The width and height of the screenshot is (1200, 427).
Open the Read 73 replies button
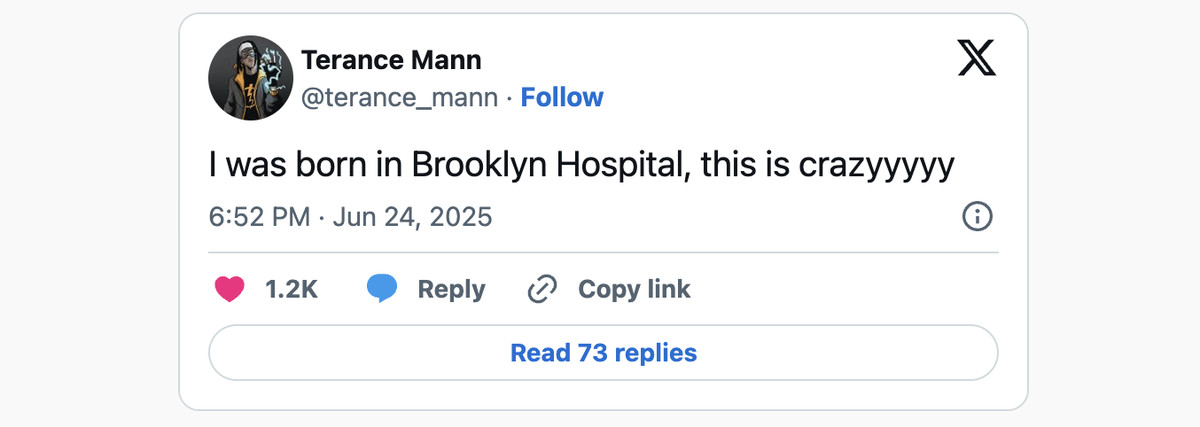603,353
